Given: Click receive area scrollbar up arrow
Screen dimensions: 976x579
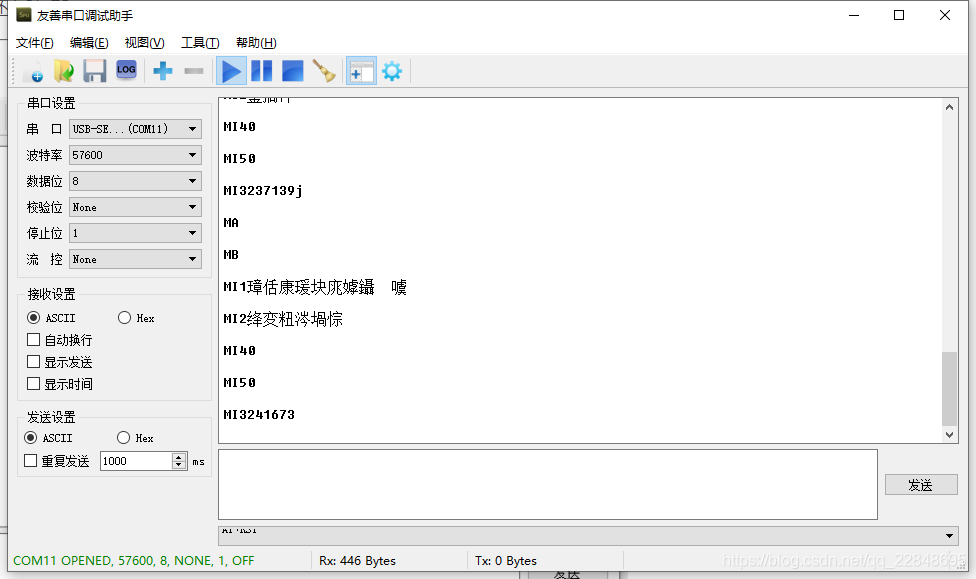Looking at the screenshot, I should pos(949,107).
